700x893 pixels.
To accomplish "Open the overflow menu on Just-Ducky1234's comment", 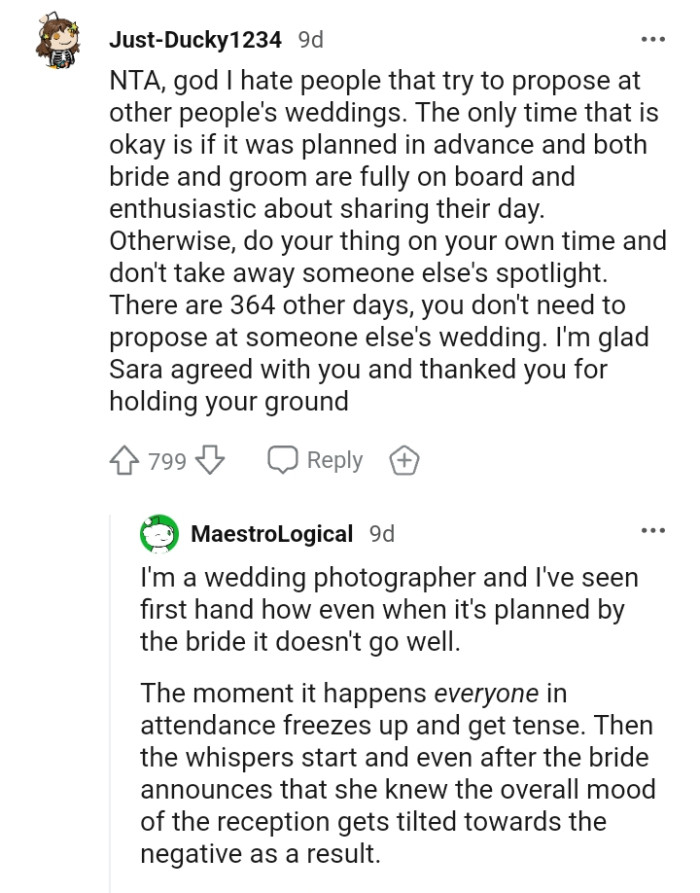I will 652,38.
